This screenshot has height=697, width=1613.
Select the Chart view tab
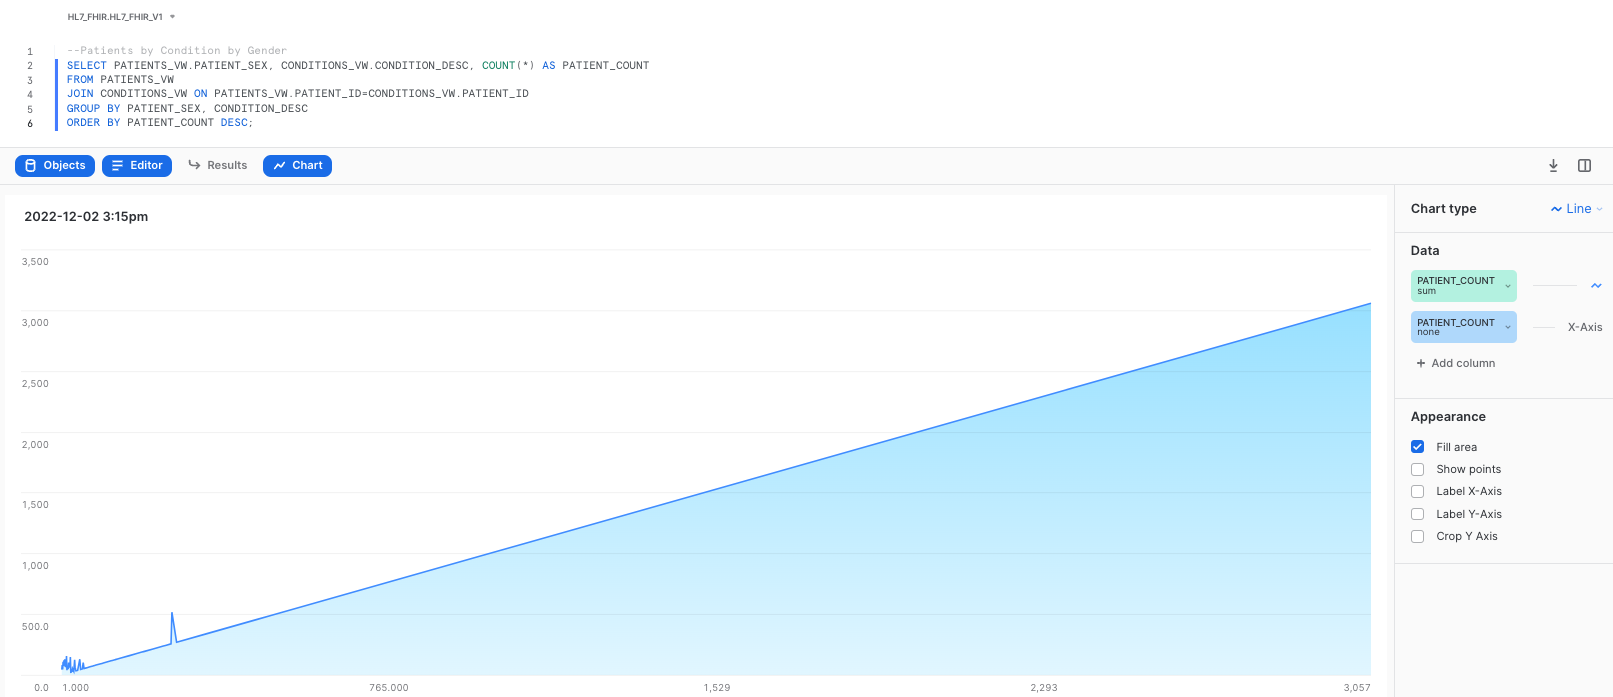[x=297, y=166]
